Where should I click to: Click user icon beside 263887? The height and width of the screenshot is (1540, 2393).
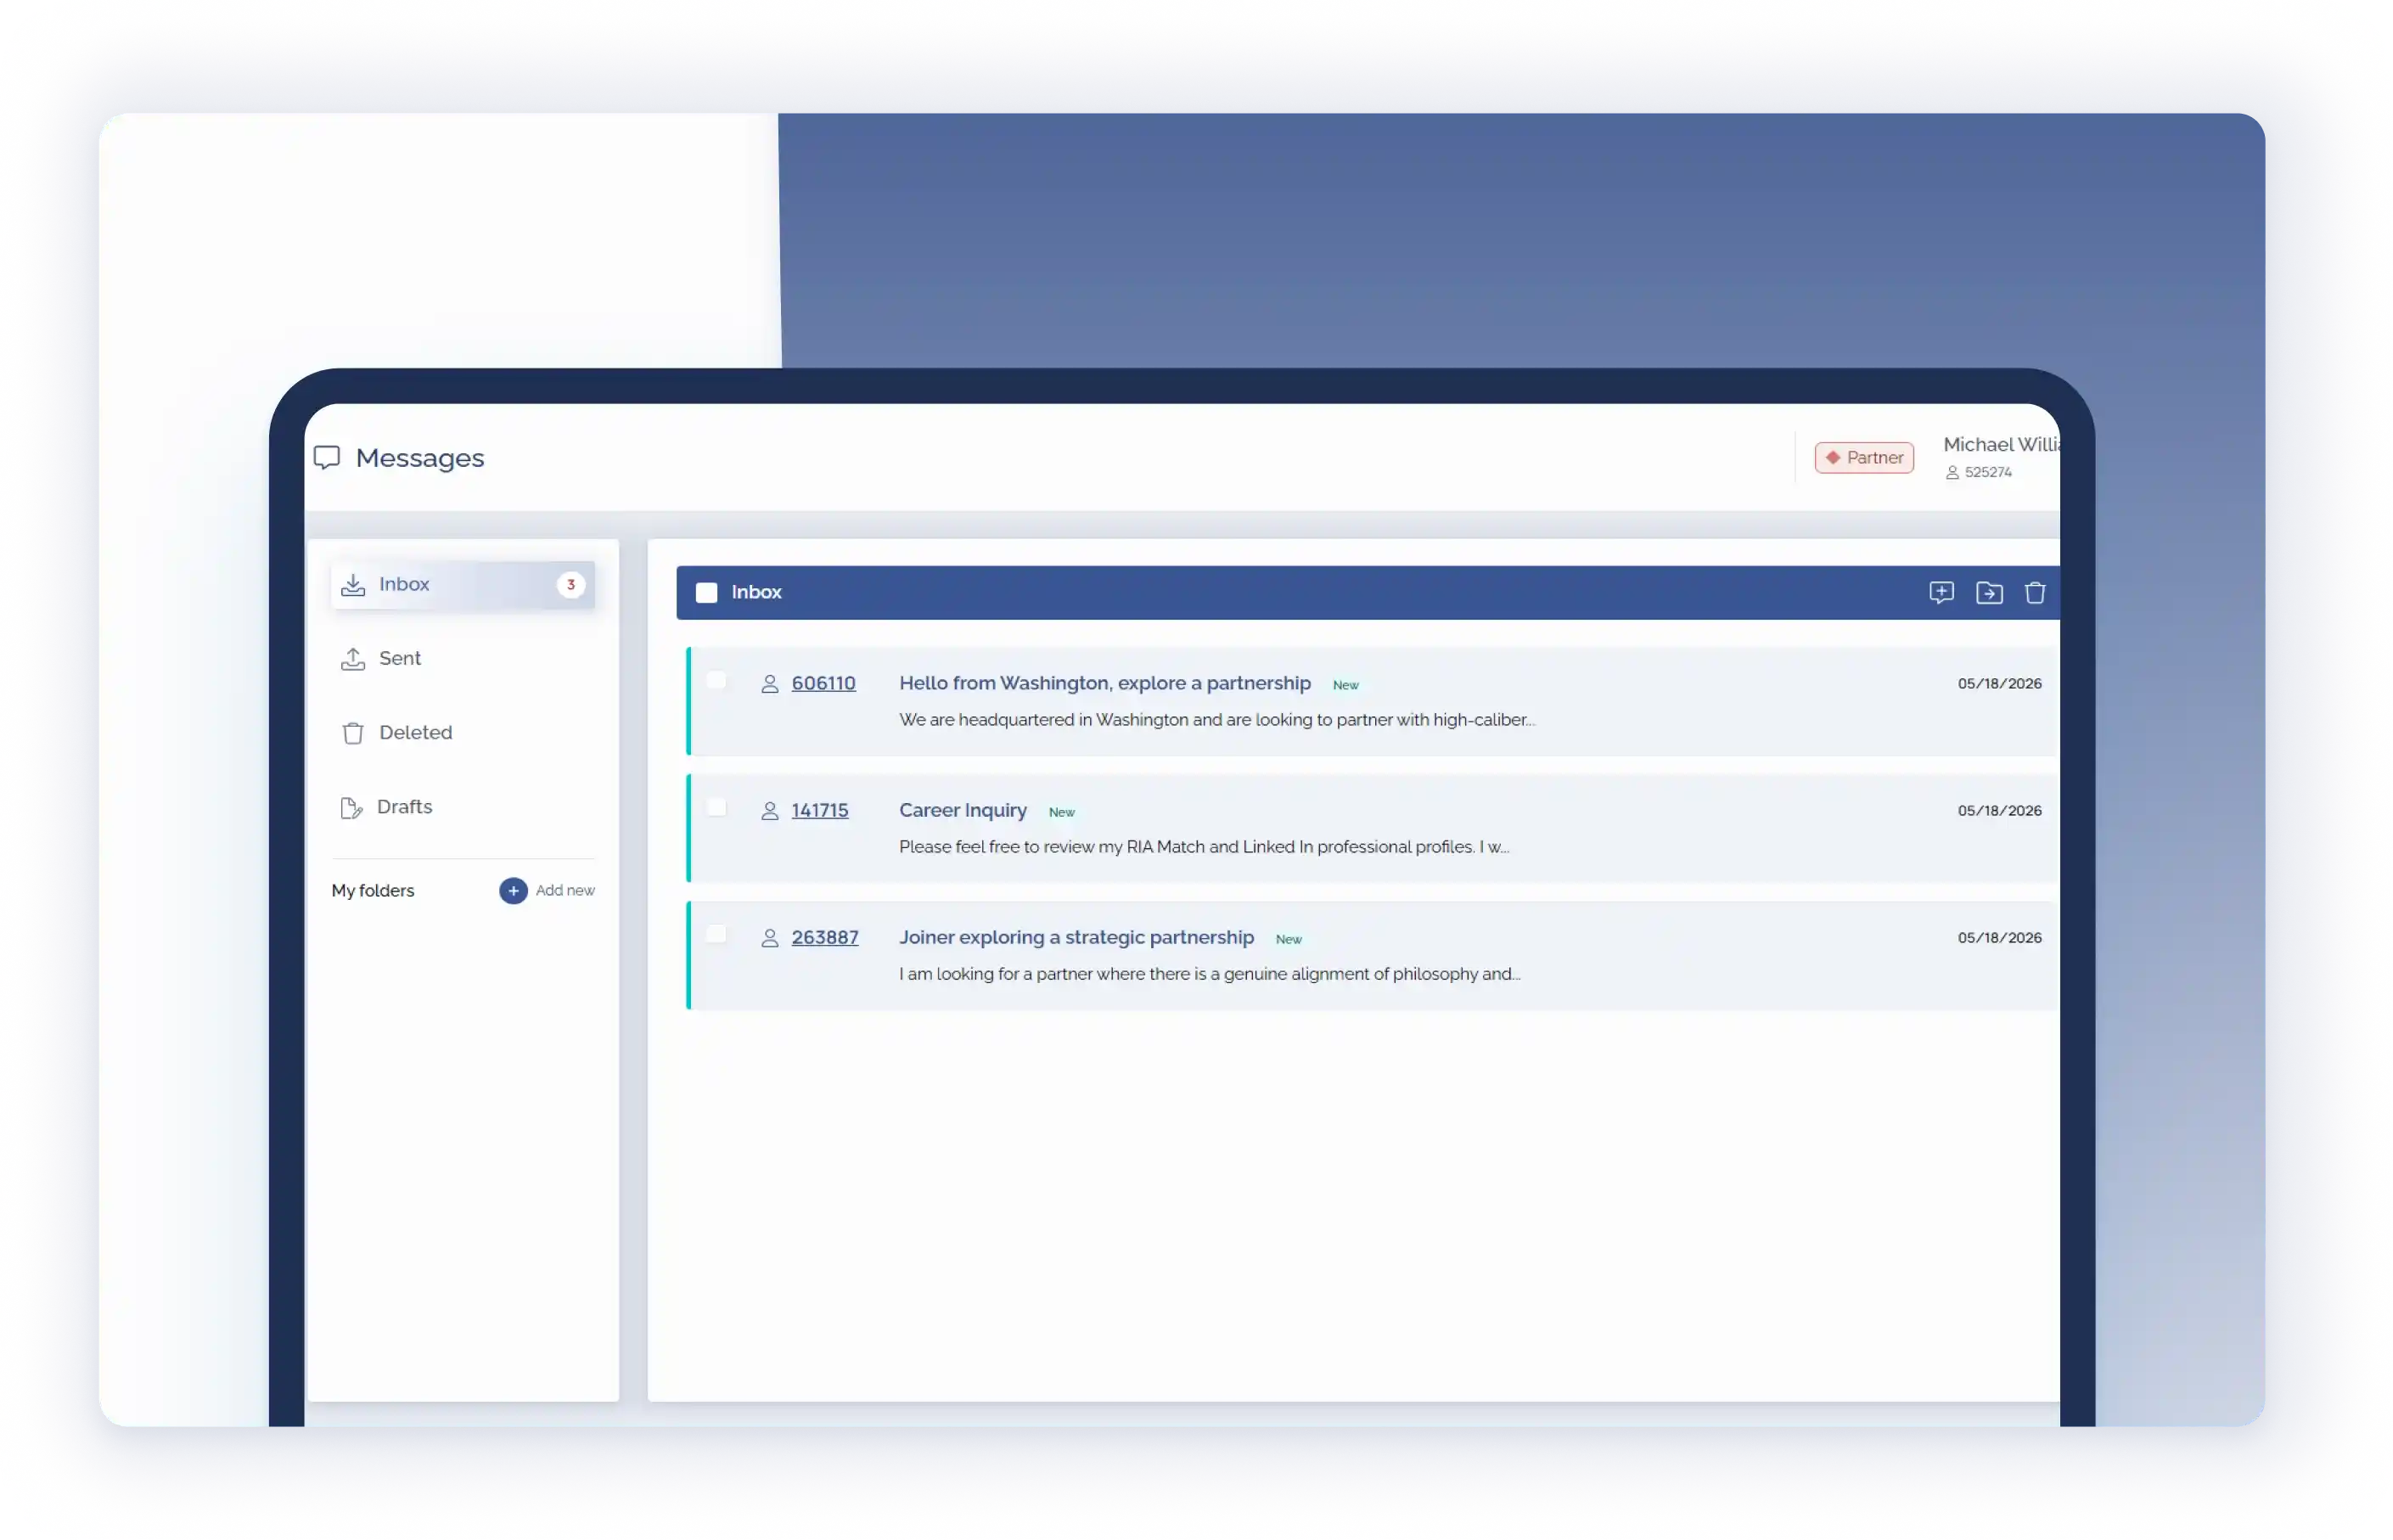point(770,938)
